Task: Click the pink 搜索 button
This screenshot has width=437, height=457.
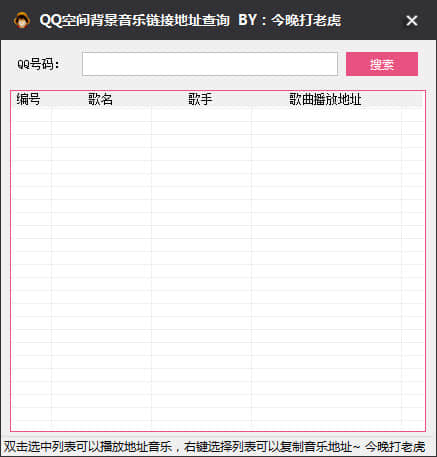Action: pos(382,64)
